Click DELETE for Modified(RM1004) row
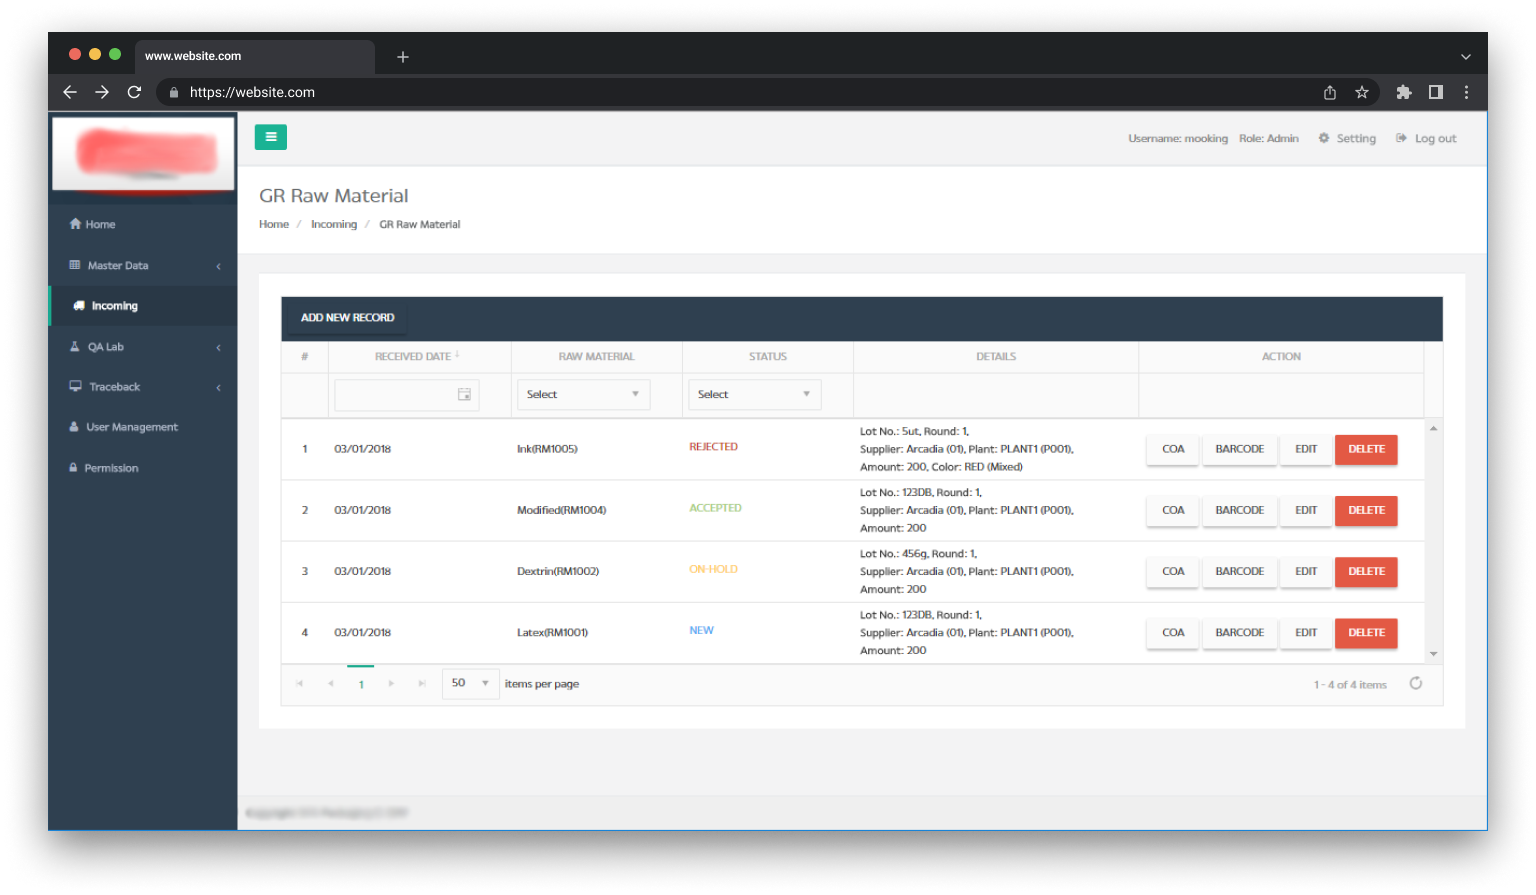The height and width of the screenshot is (895, 1536). tap(1366, 510)
